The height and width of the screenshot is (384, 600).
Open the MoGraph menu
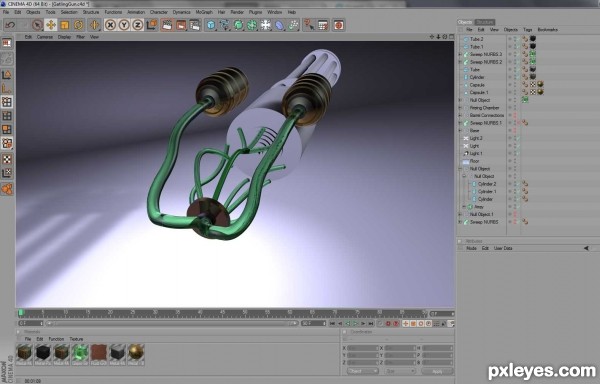pyautogui.click(x=204, y=12)
